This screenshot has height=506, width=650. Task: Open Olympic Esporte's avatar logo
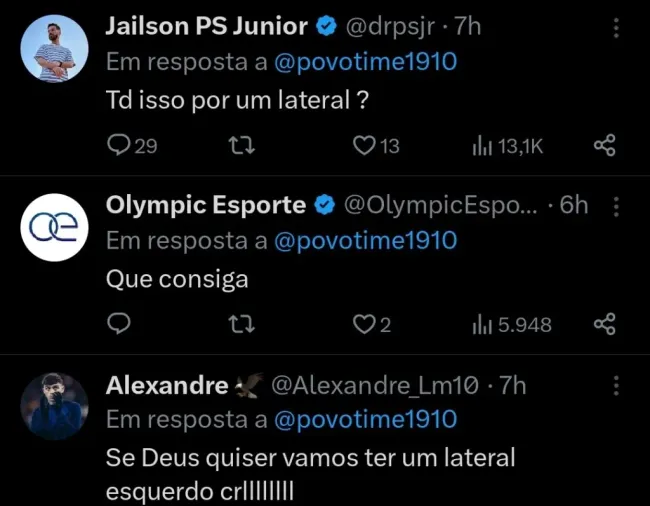[54, 227]
